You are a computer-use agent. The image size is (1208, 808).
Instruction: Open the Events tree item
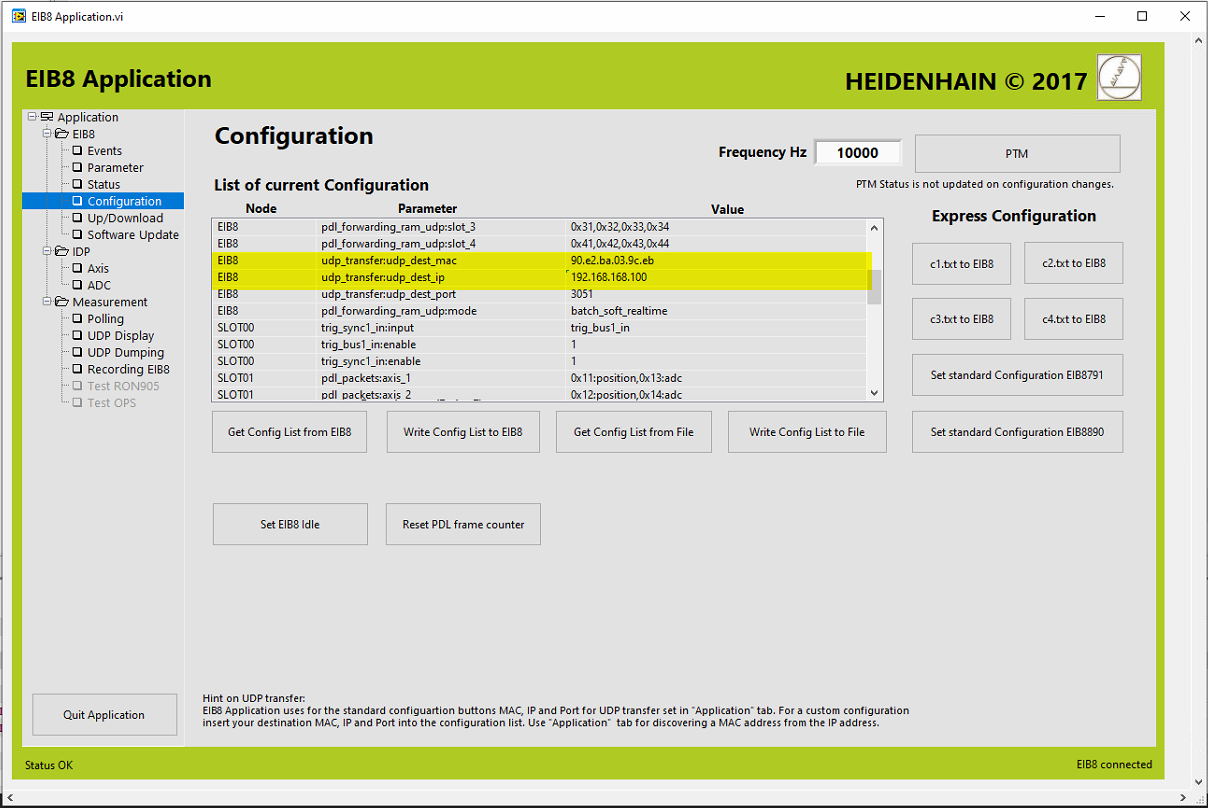click(x=104, y=151)
